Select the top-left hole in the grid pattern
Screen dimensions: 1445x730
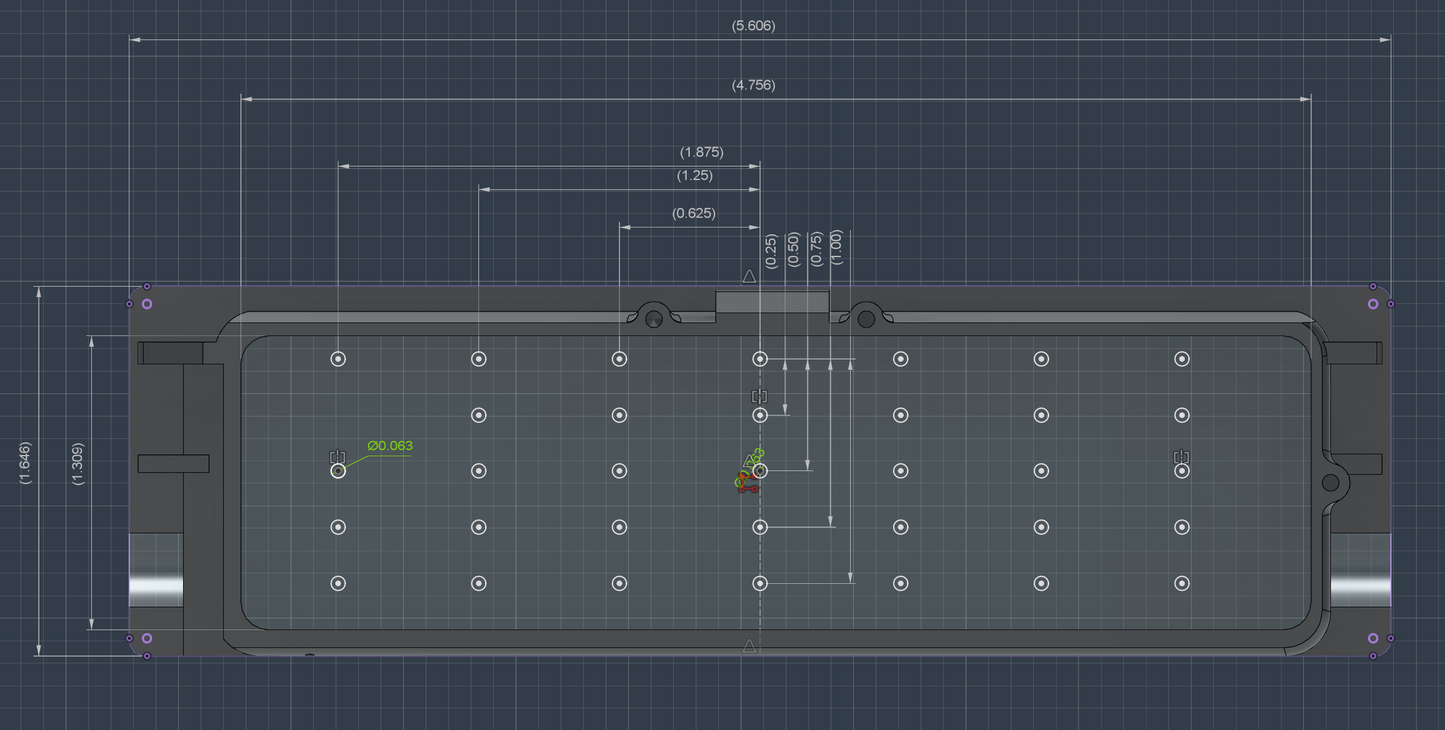(338, 359)
